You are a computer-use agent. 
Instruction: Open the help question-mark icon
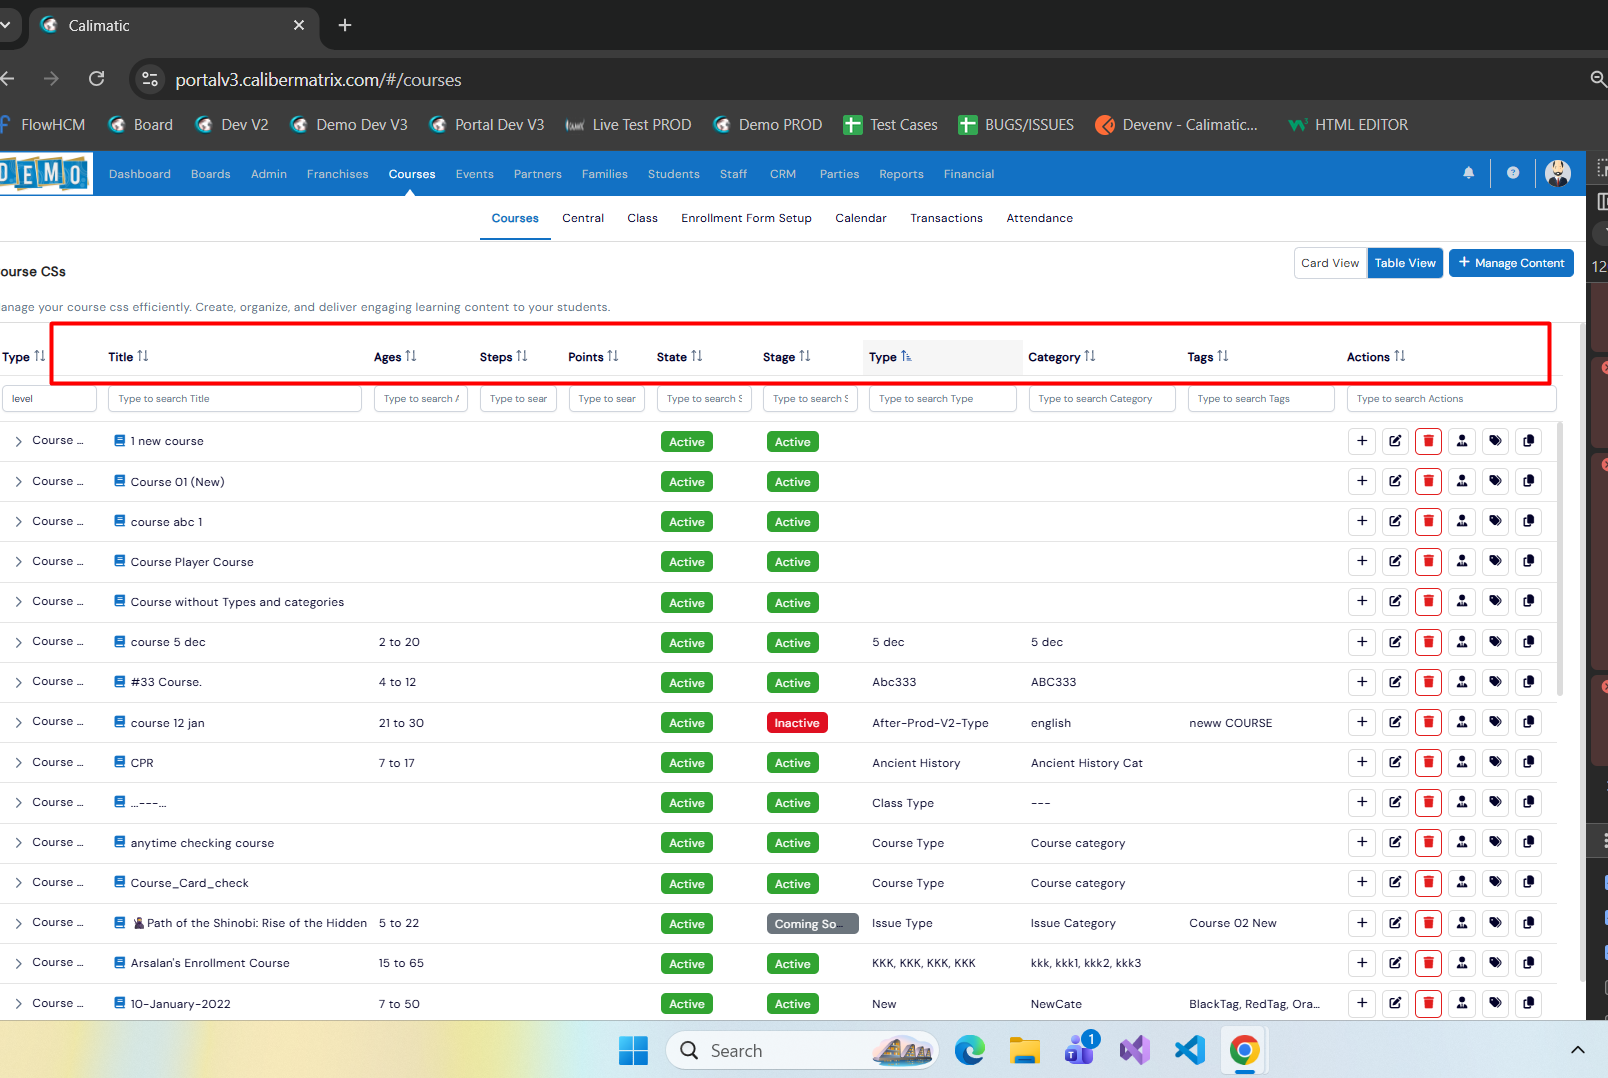[1513, 173]
